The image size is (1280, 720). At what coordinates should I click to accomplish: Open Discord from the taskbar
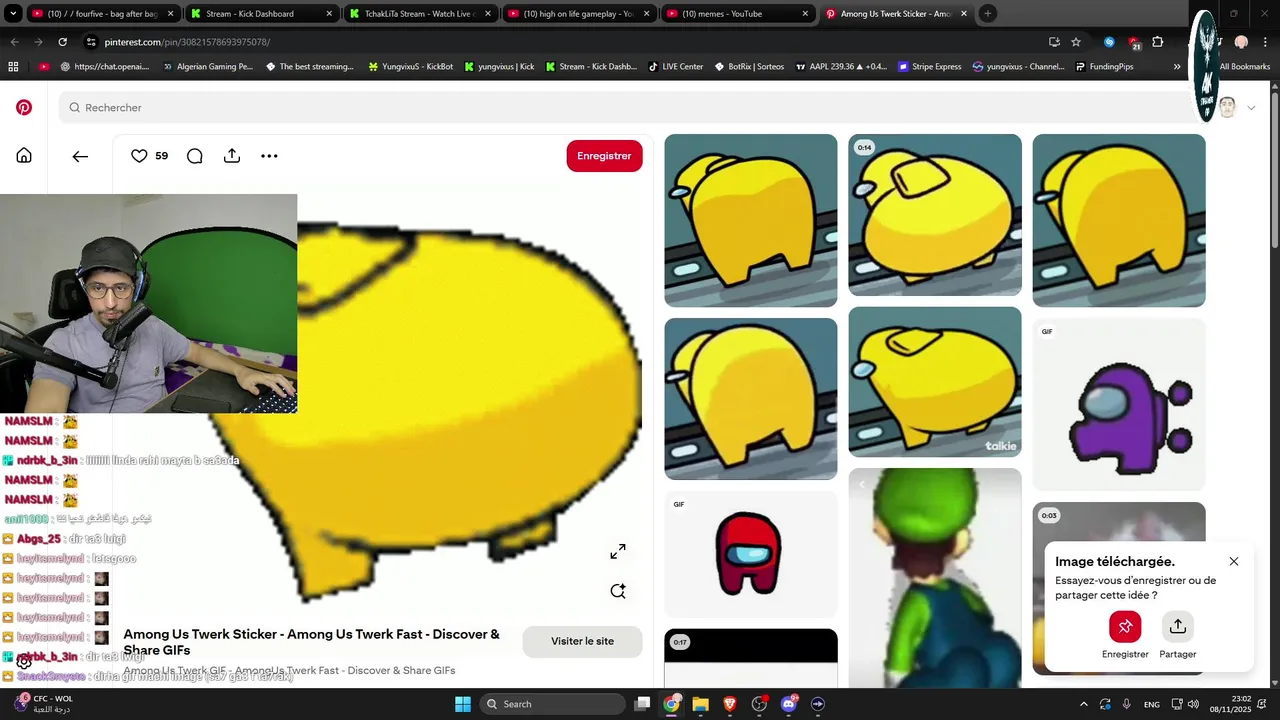[789, 704]
